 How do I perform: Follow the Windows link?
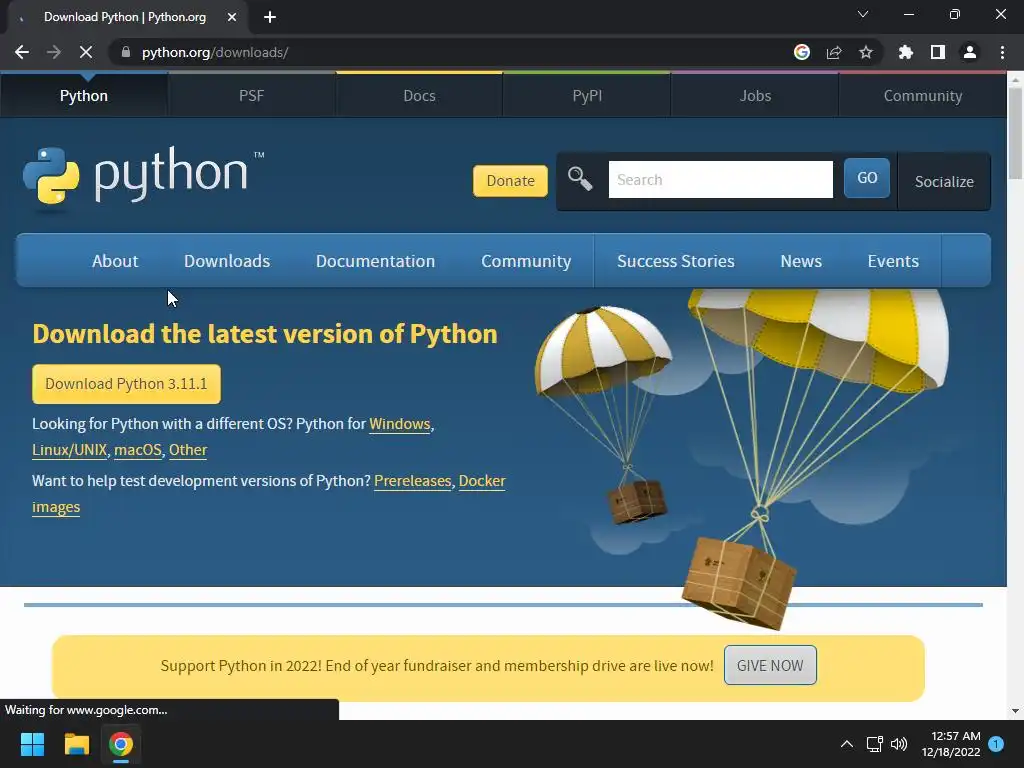point(400,424)
